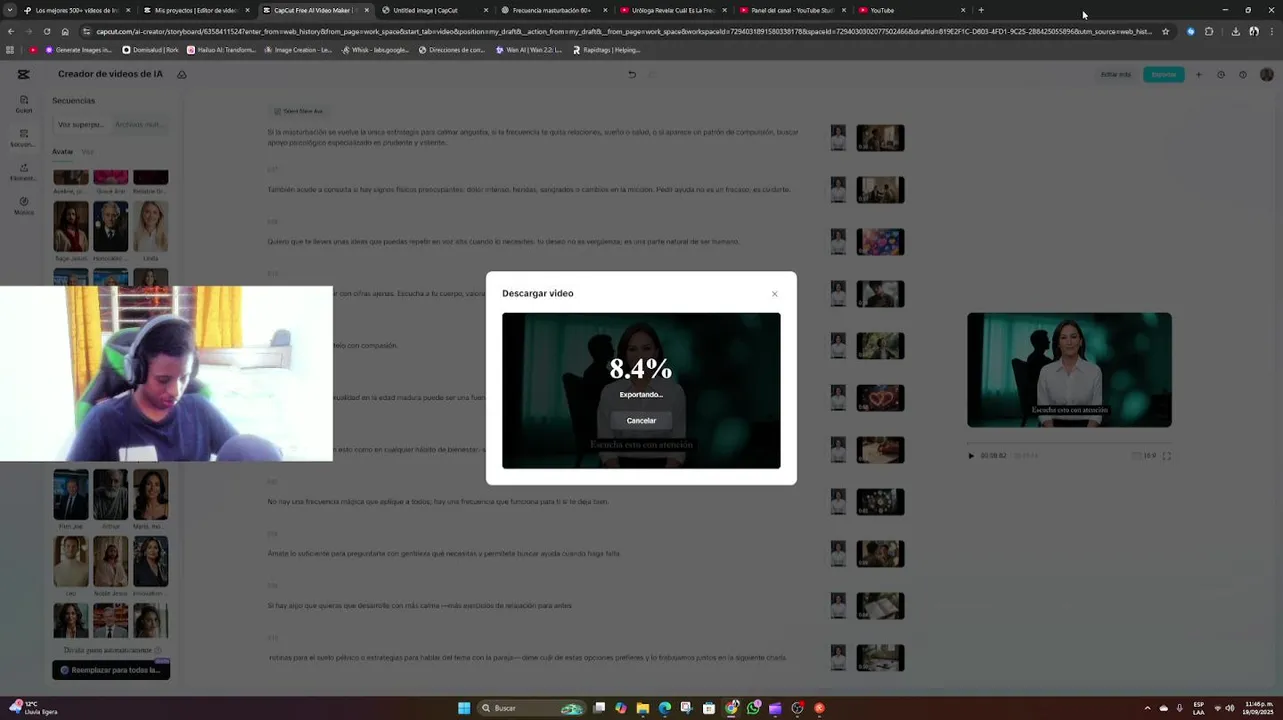Click the 'Ámate lo suficiente' script line

(x=444, y=554)
